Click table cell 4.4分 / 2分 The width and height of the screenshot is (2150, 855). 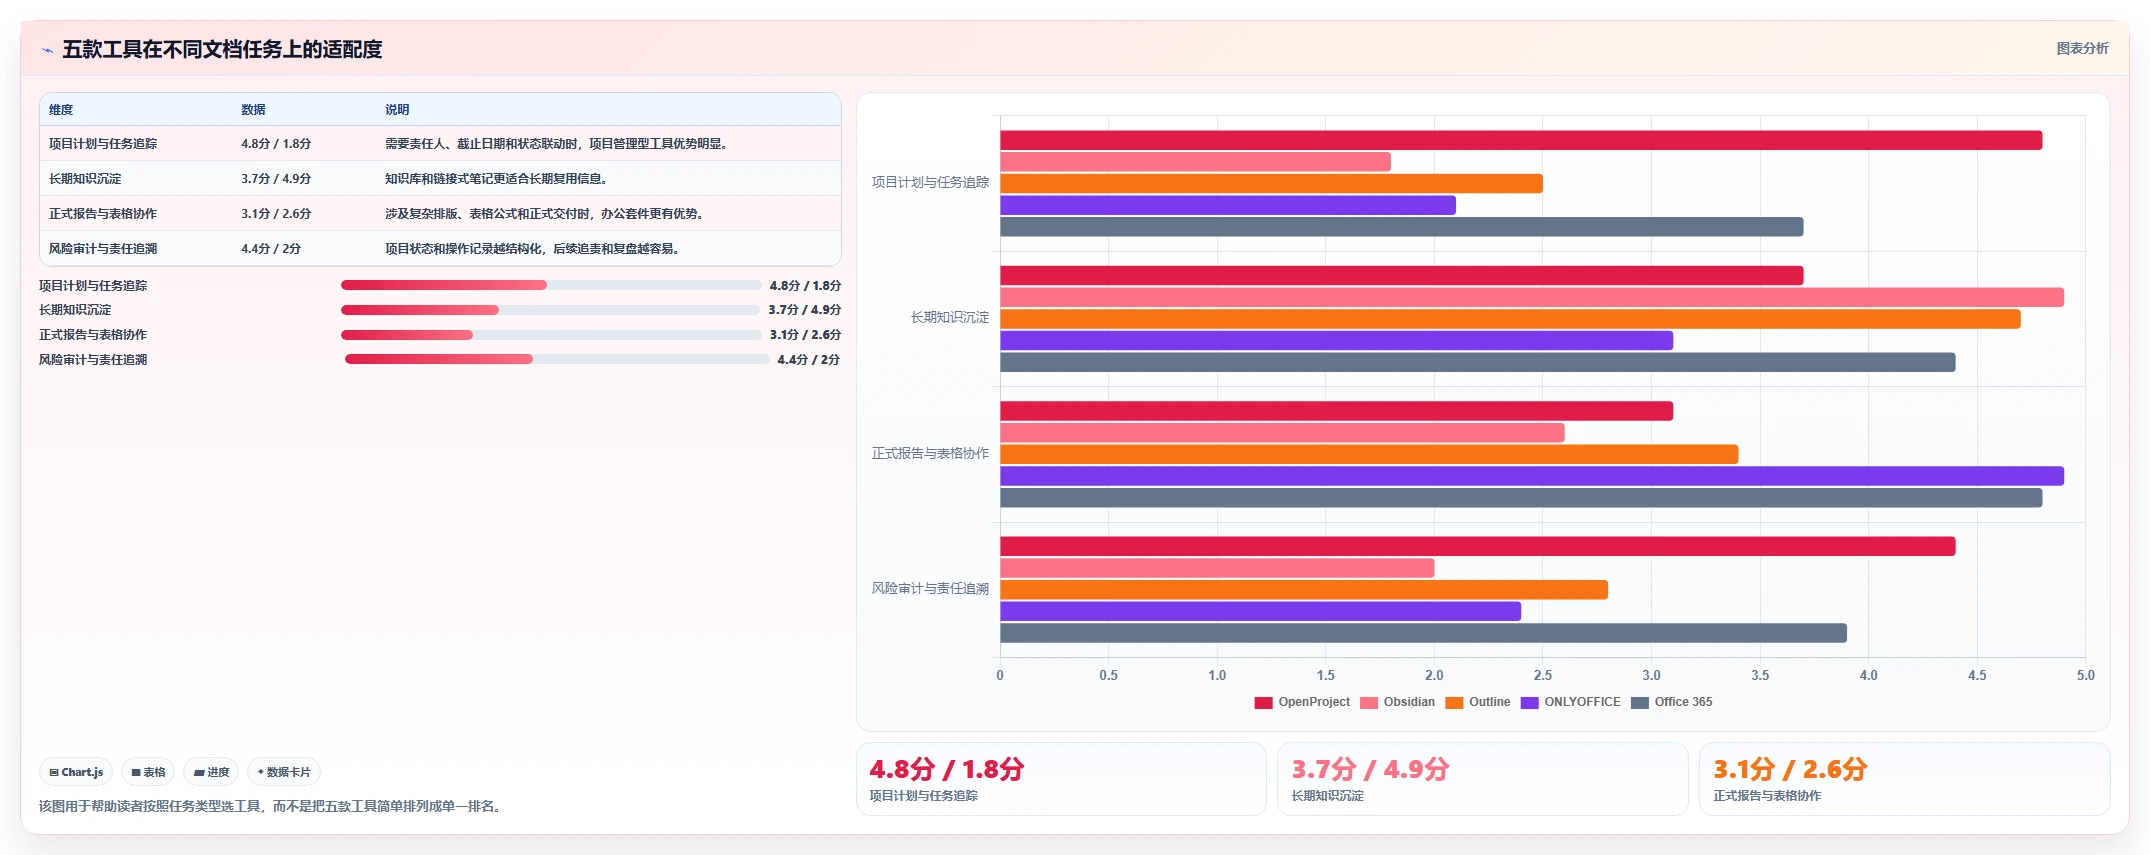(x=271, y=249)
